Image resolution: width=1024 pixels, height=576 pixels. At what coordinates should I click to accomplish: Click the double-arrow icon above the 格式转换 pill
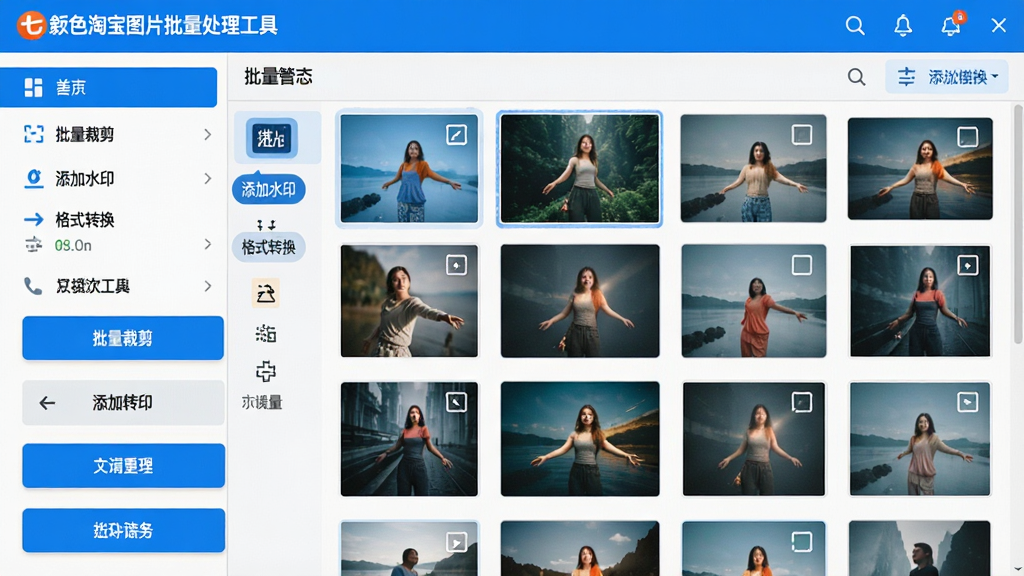[x=266, y=225]
